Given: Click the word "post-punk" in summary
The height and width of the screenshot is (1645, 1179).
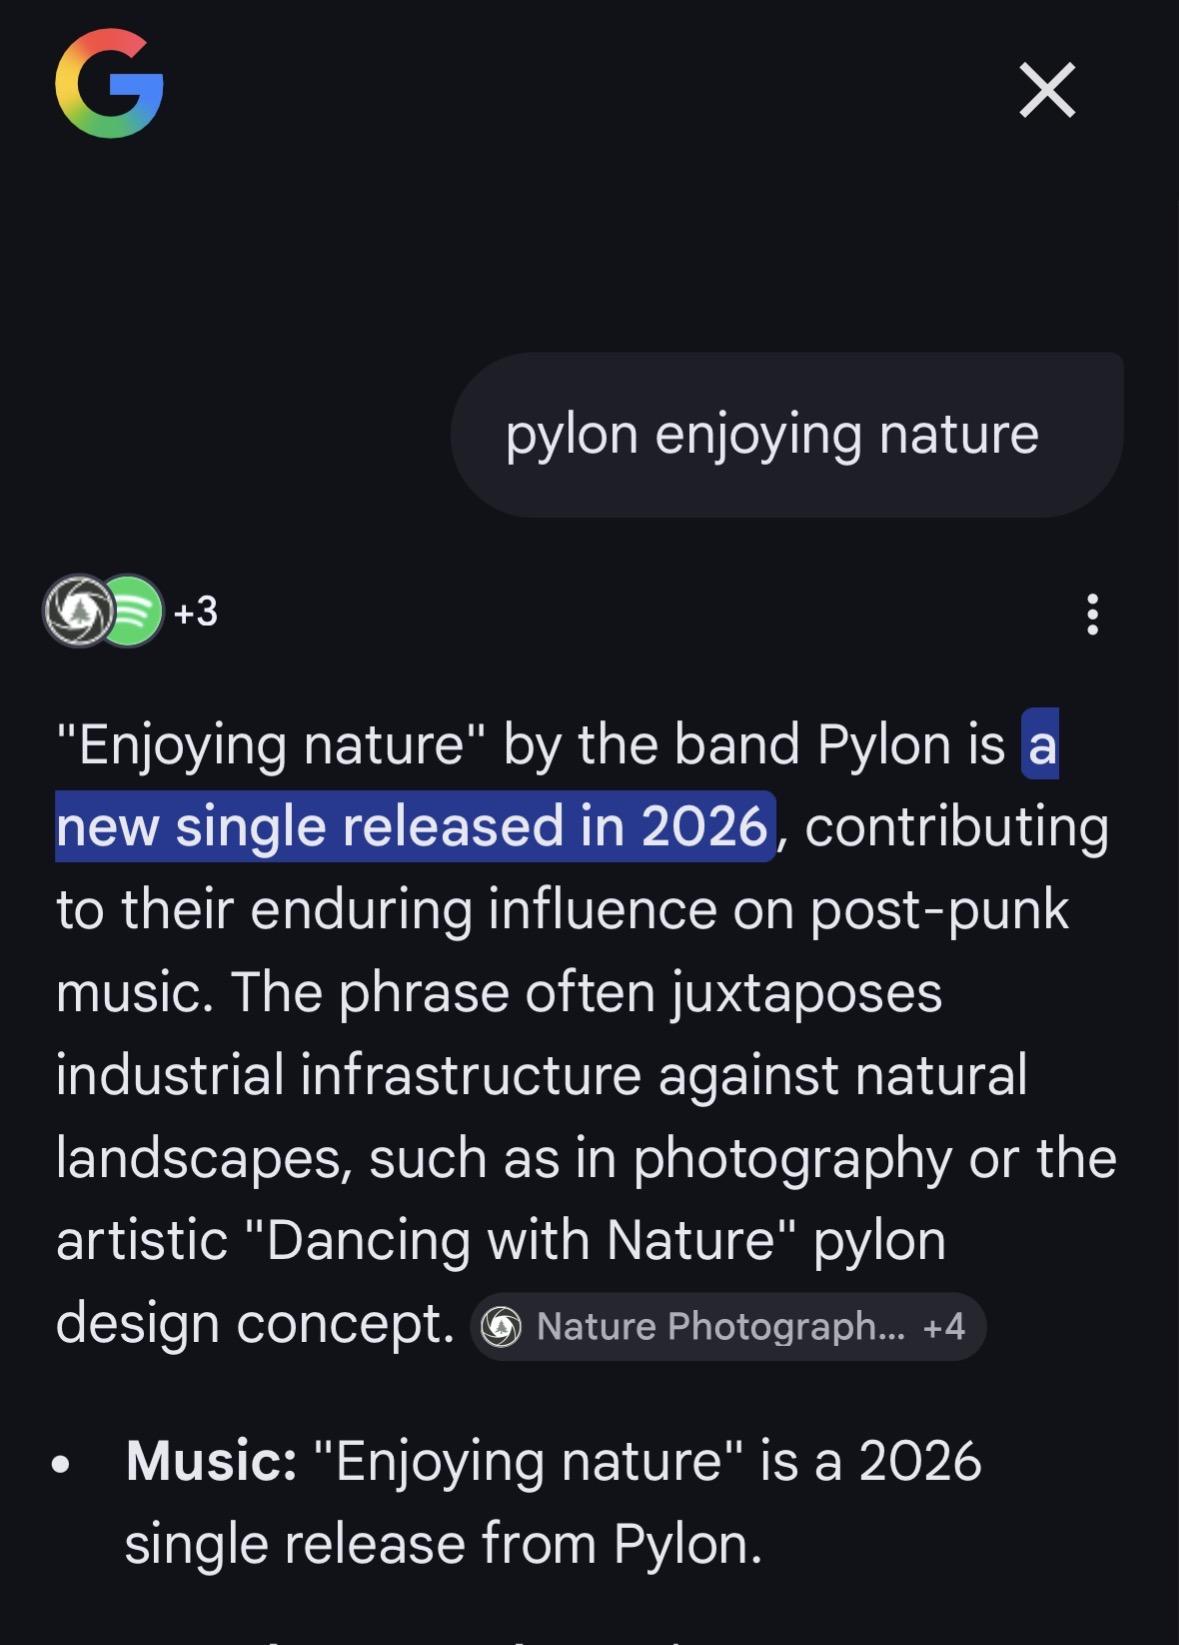Looking at the screenshot, I should (x=938, y=910).
